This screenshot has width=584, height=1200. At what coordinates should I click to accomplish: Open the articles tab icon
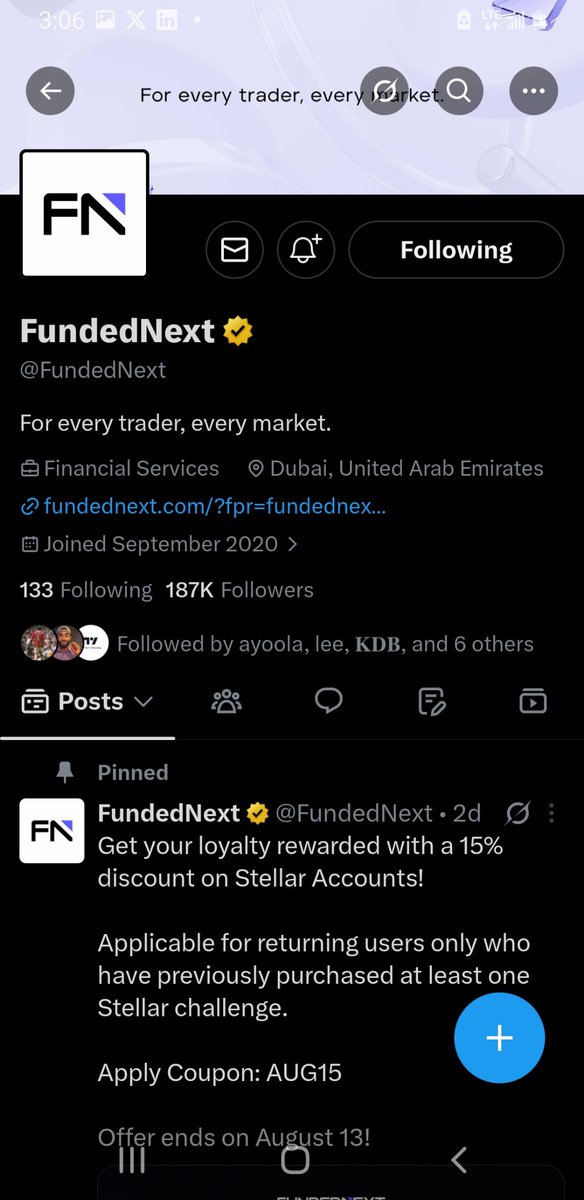pyautogui.click(x=431, y=702)
